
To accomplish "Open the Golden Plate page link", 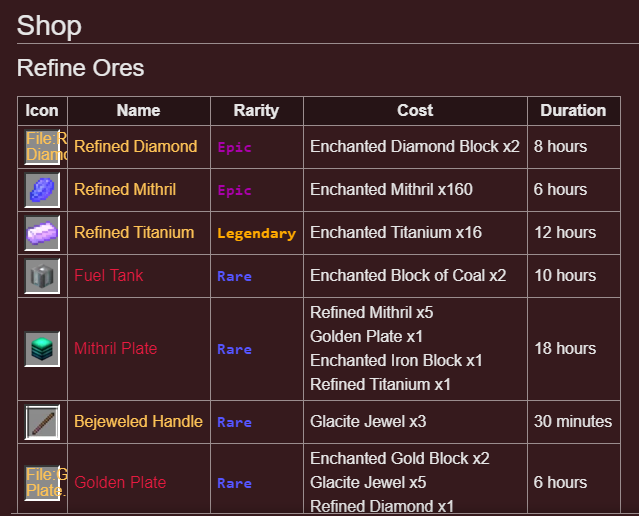I will (120, 483).
